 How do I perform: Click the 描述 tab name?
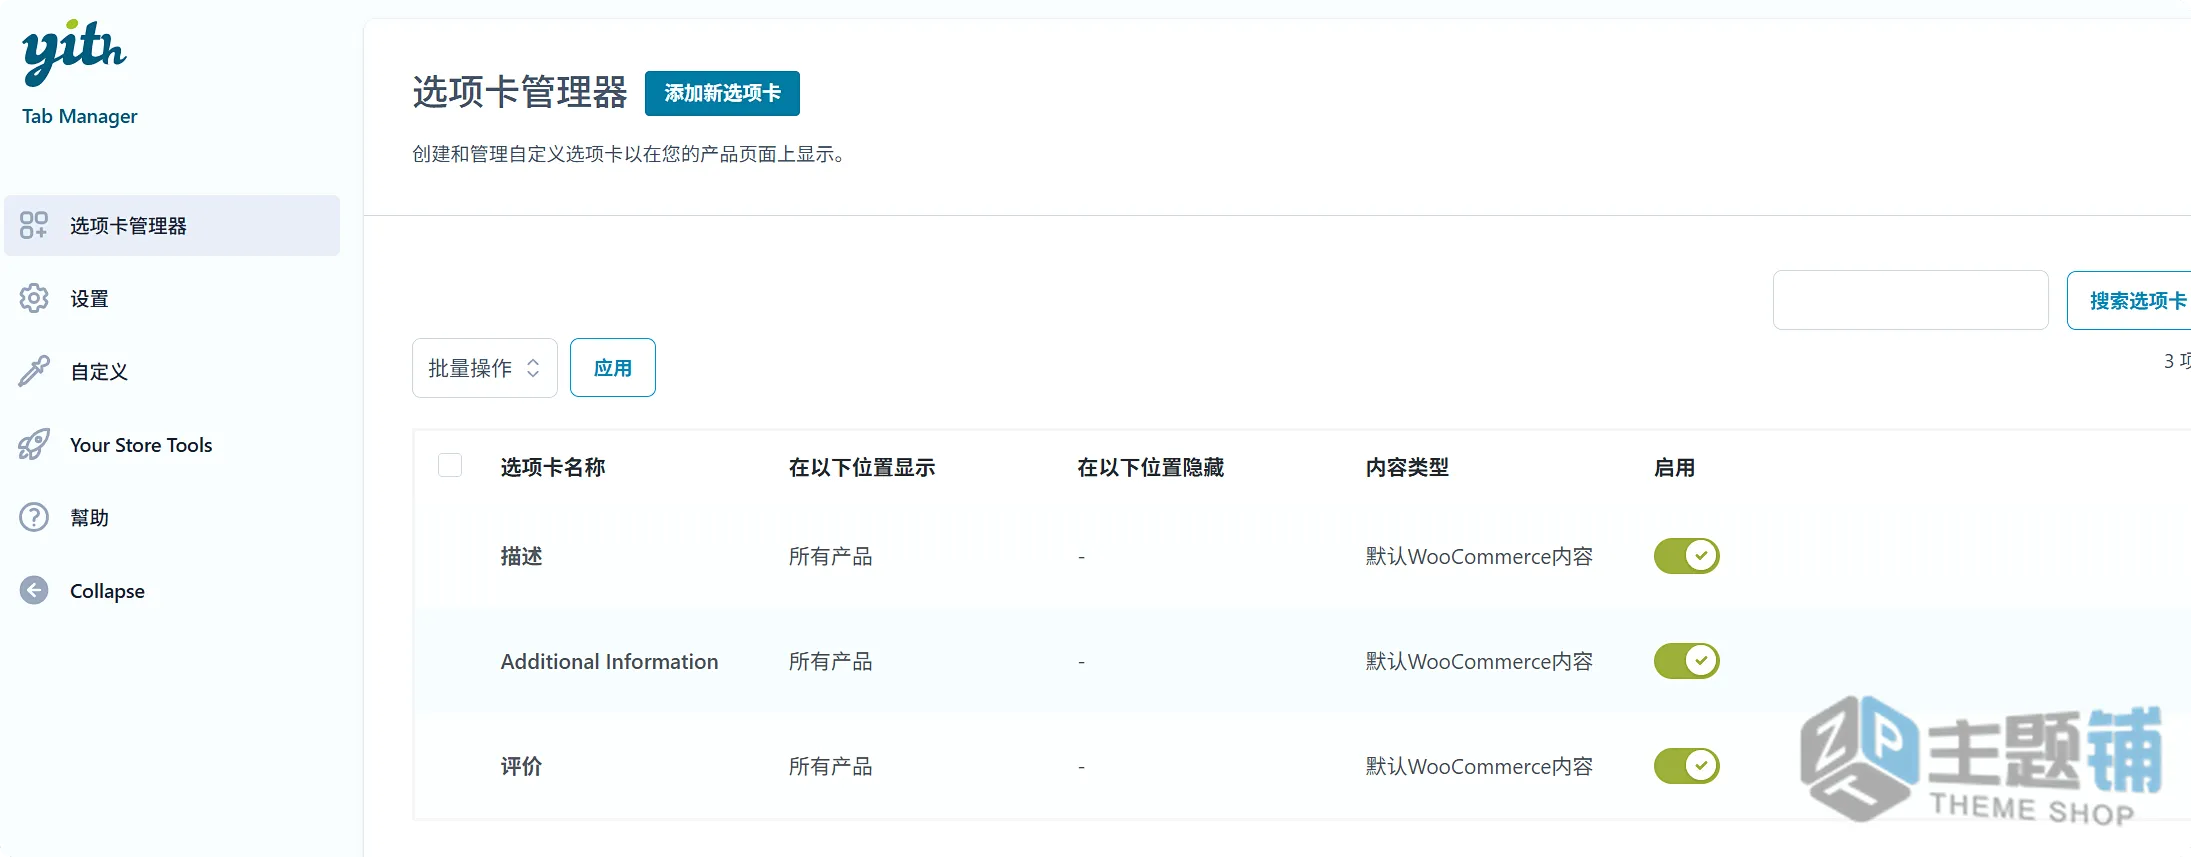[x=522, y=556]
